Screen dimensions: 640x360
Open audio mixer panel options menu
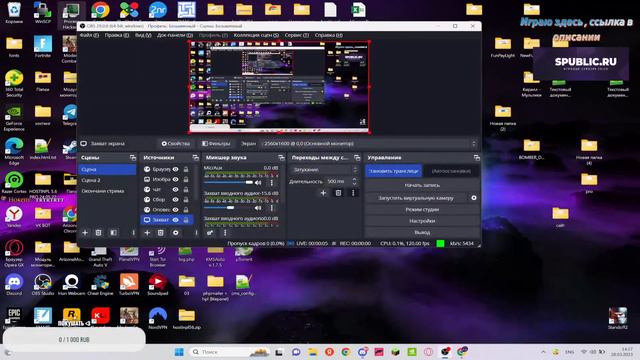tap(225, 233)
